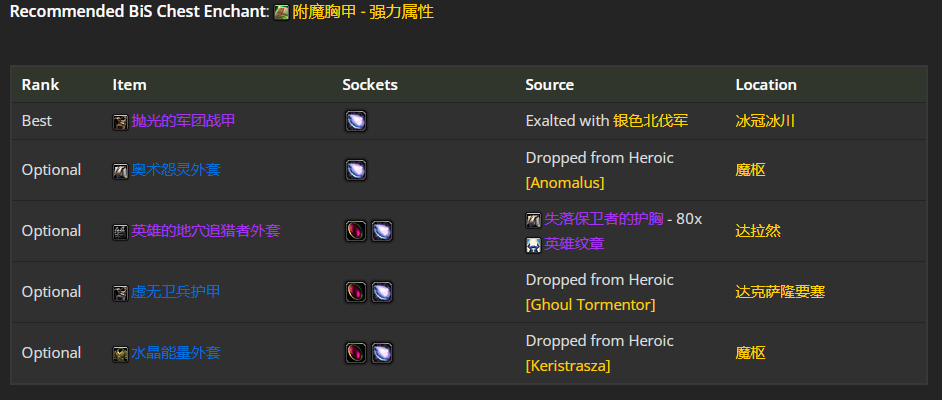
Task: Click the 英雄的地穴追猎者外套 item icon
Action: pos(121,232)
